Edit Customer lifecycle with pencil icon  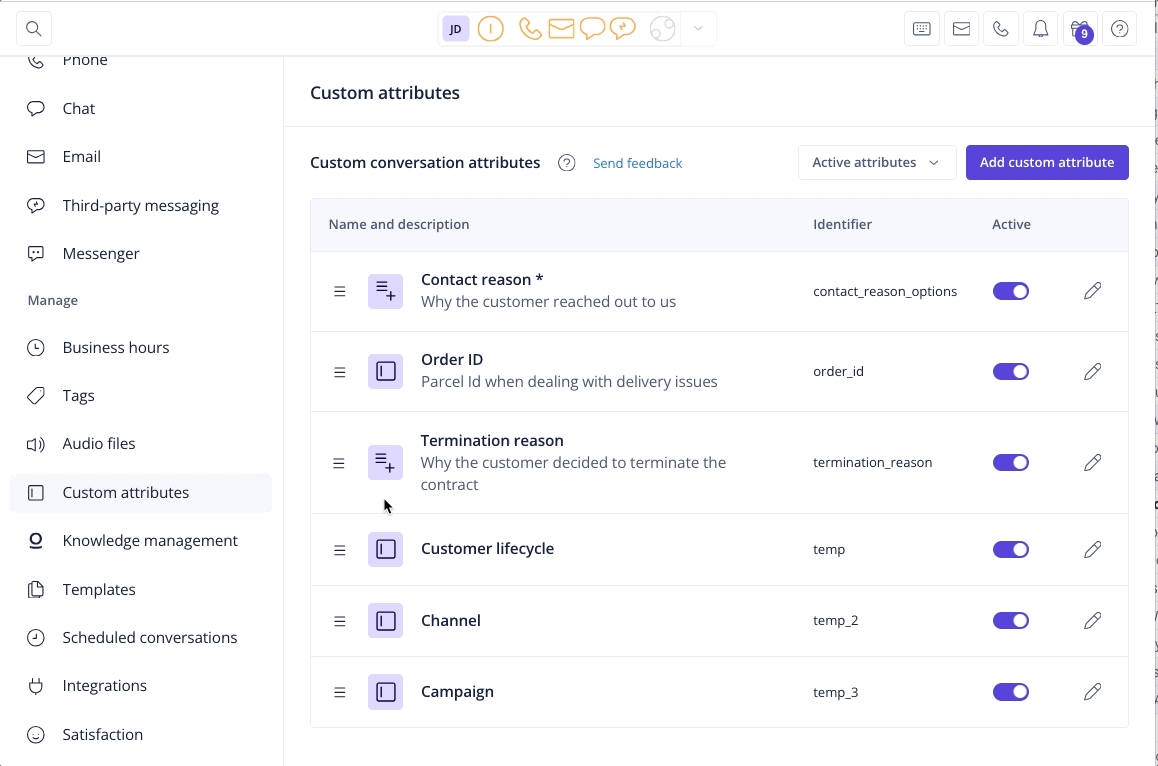click(x=1092, y=550)
